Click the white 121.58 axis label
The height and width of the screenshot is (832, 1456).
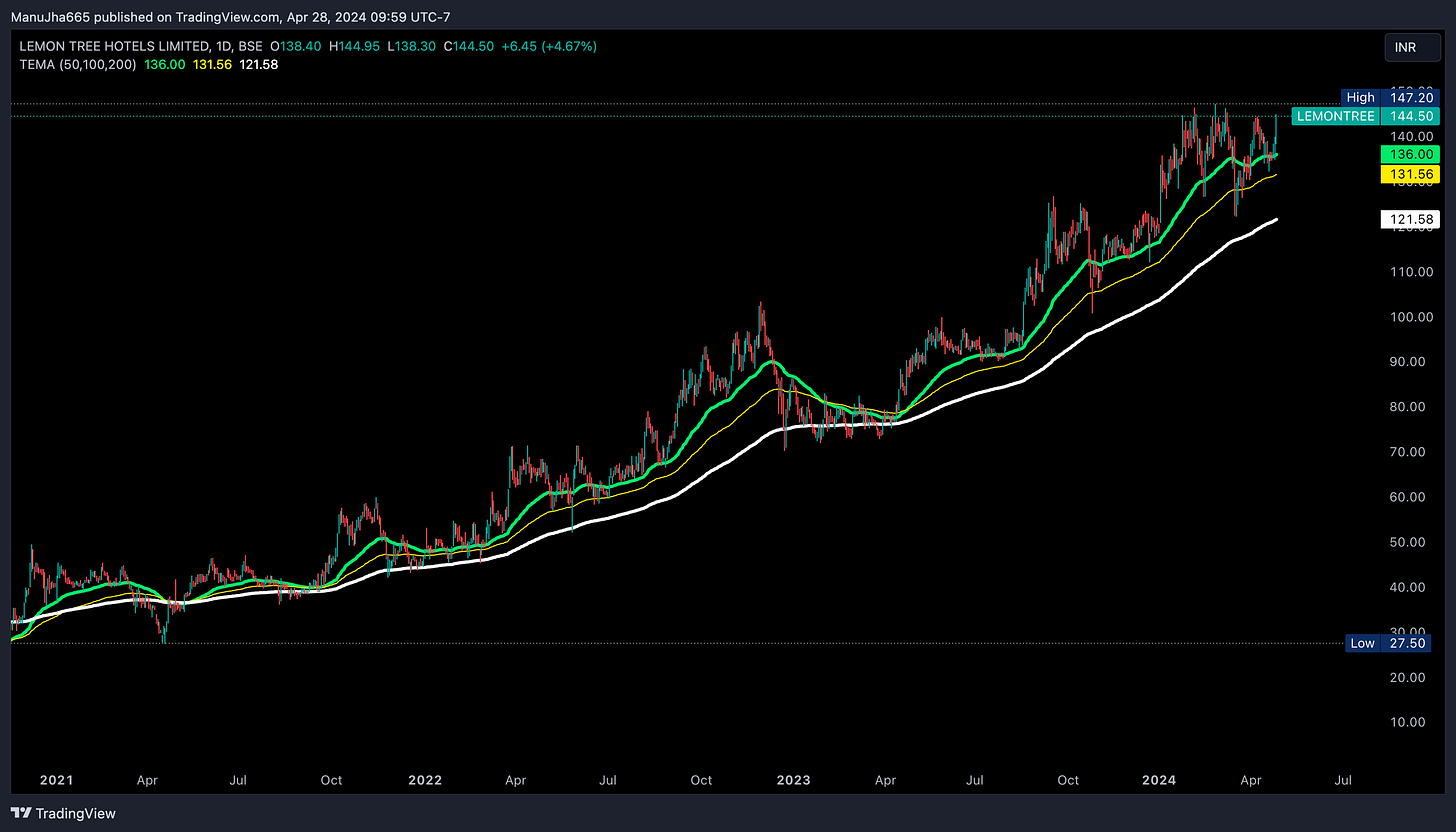click(1408, 218)
